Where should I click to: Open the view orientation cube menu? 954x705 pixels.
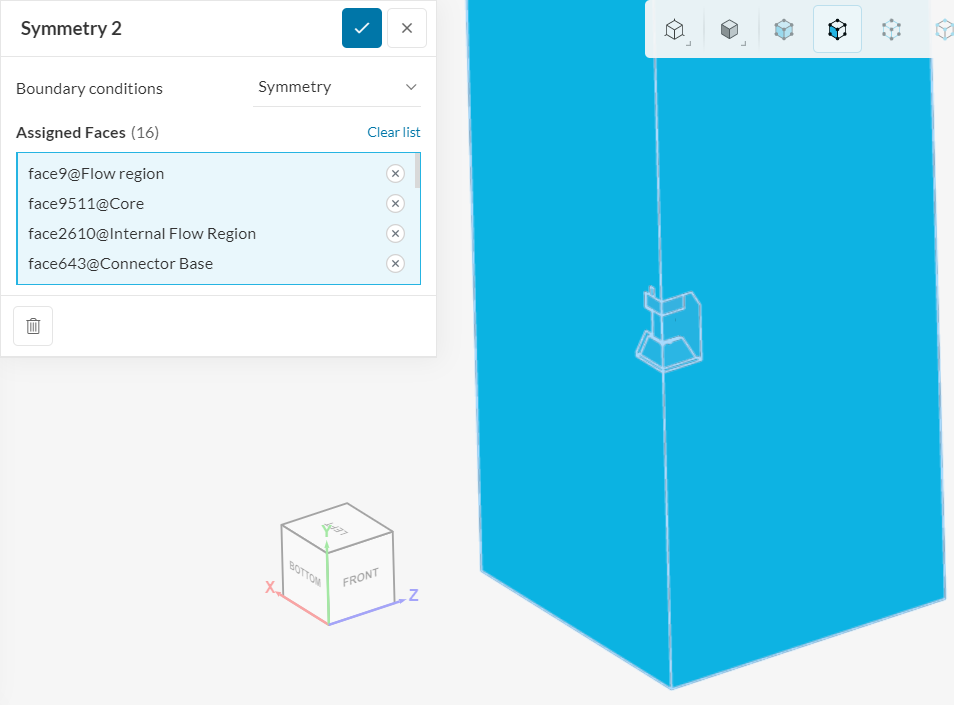(x=676, y=30)
